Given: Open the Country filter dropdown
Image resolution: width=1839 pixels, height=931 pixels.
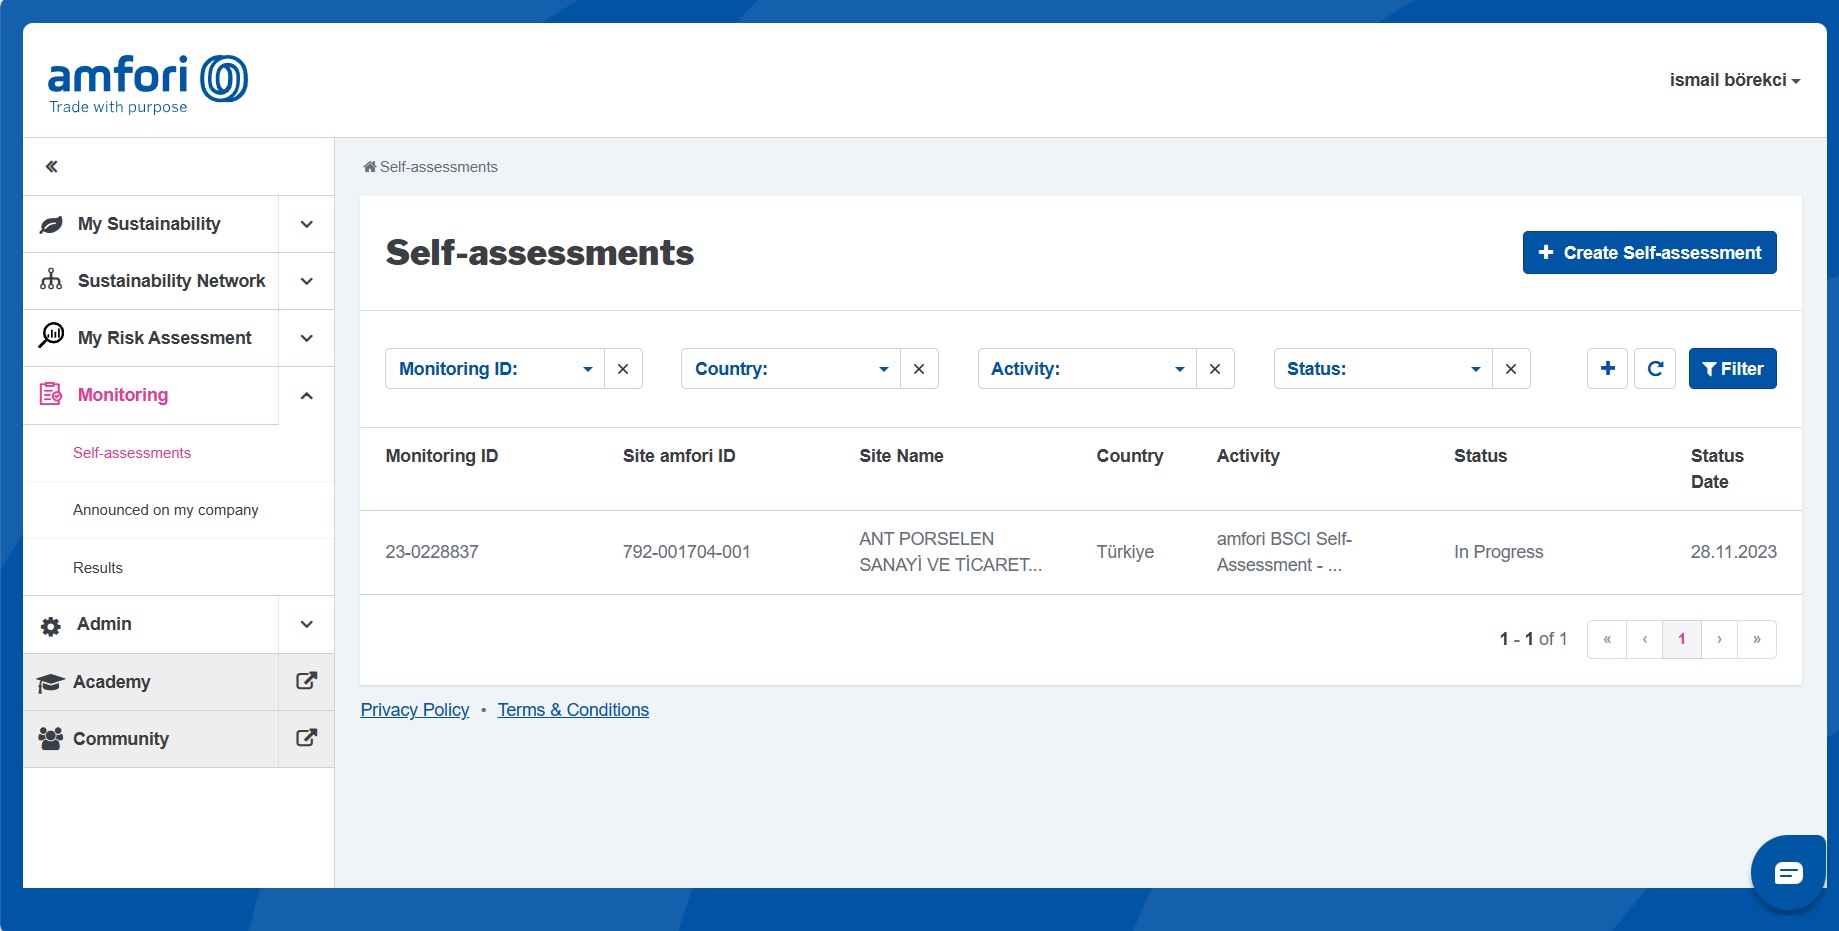Looking at the screenshot, I should (x=791, y=369).
